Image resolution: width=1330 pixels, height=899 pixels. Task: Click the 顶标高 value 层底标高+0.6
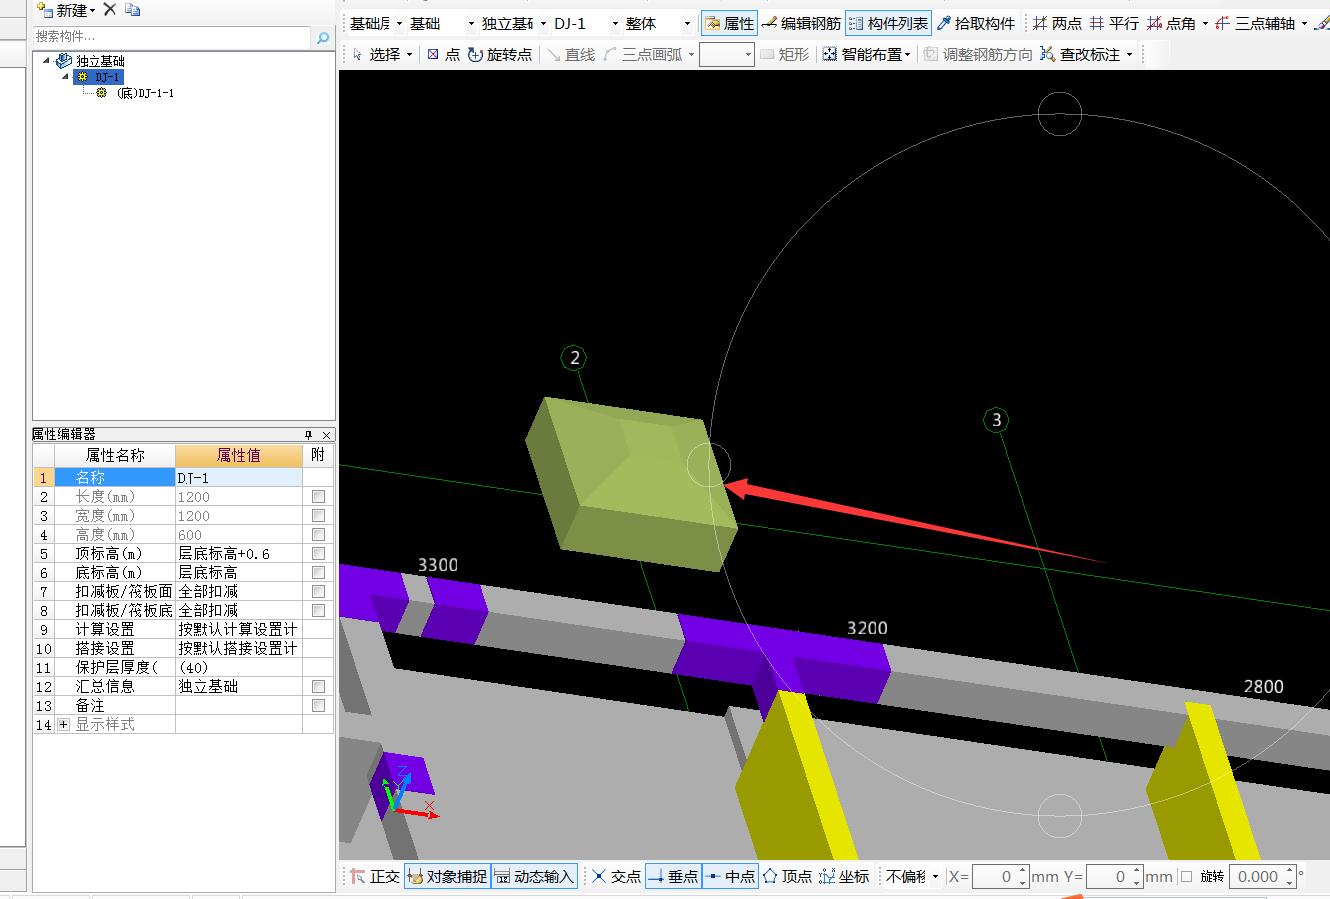pyautogui.click(x=238, y=553)
